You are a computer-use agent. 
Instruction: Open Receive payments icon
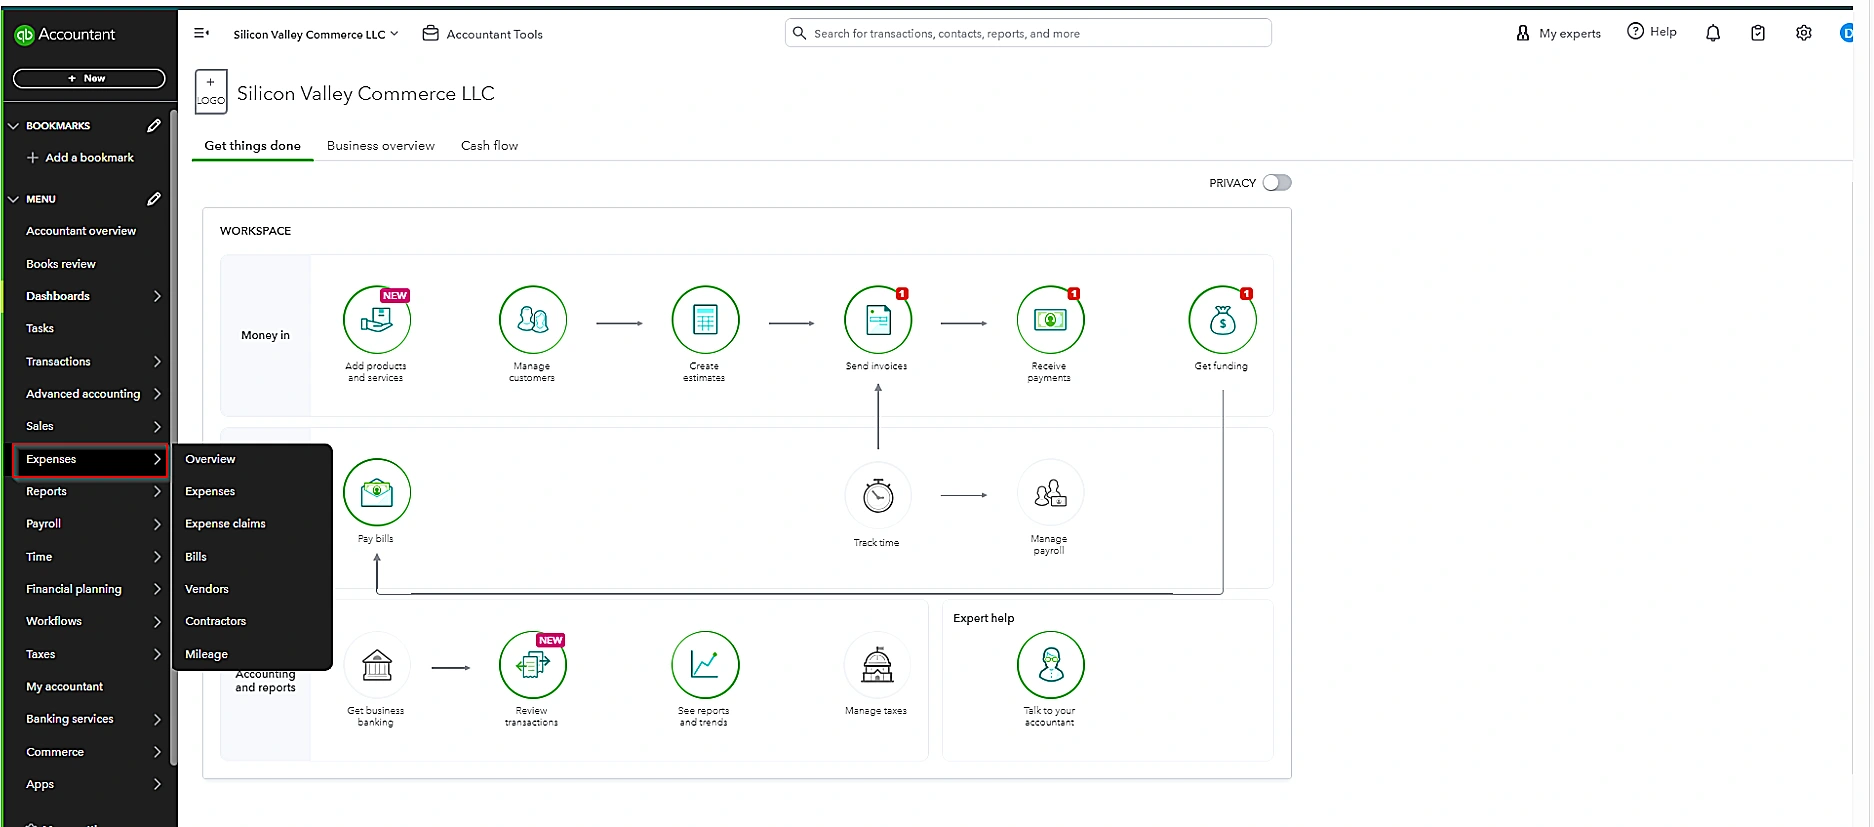tap(1050, 320)
